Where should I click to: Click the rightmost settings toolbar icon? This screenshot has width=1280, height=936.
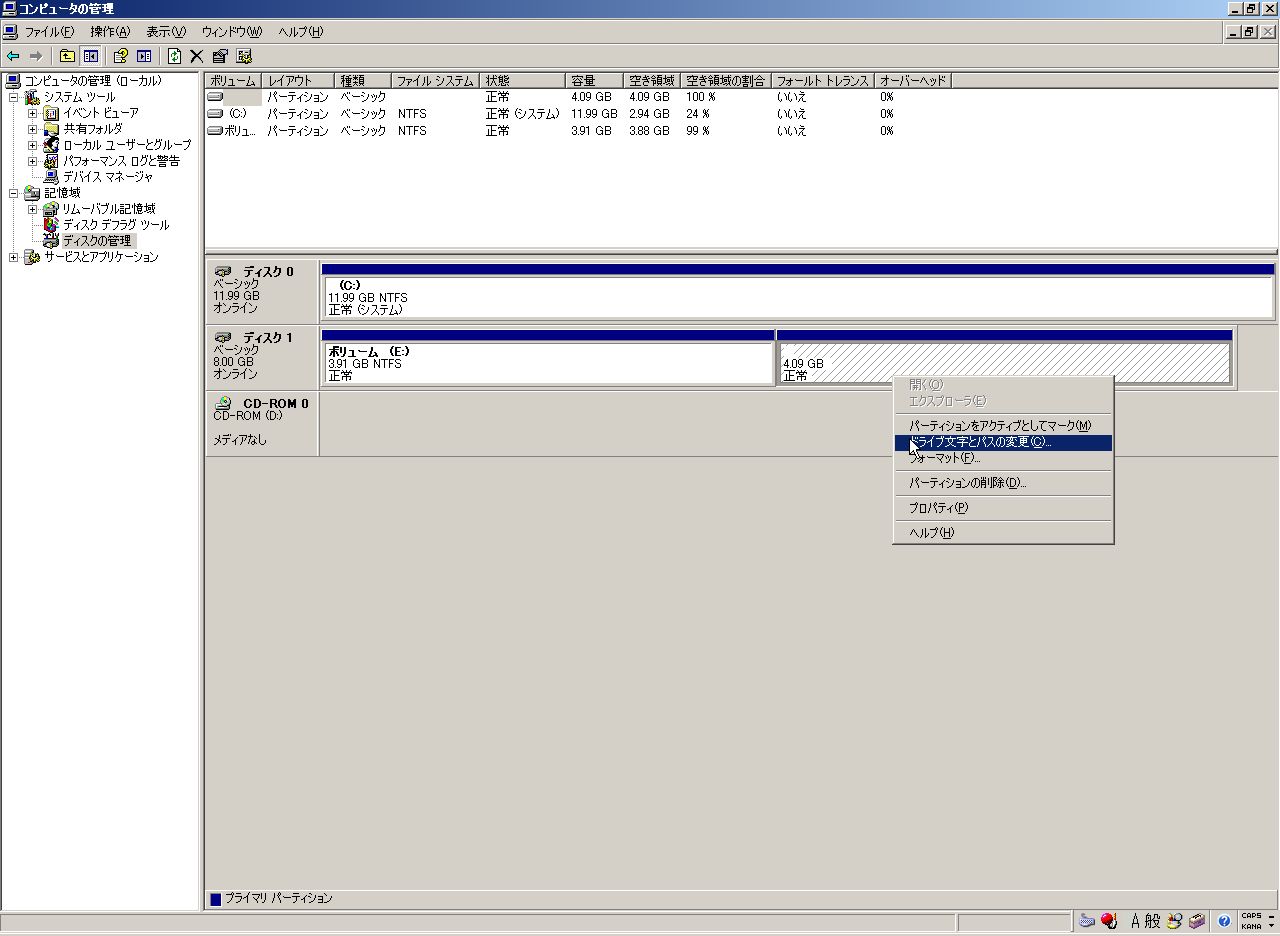click(x=244, y=56)
